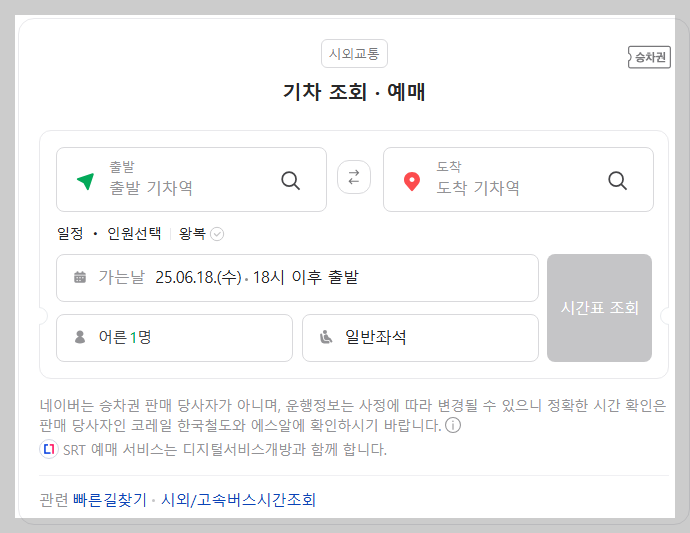Click the 시외교통 tag button

354,54
